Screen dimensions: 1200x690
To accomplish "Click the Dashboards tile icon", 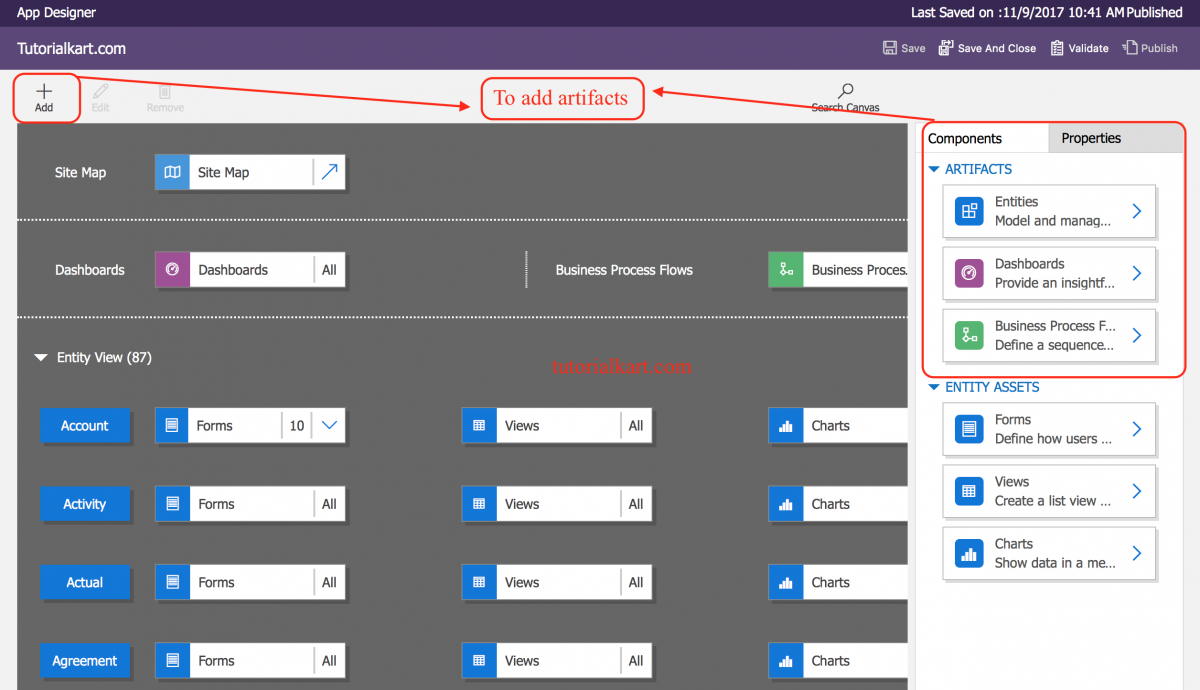I will [171, 269].
